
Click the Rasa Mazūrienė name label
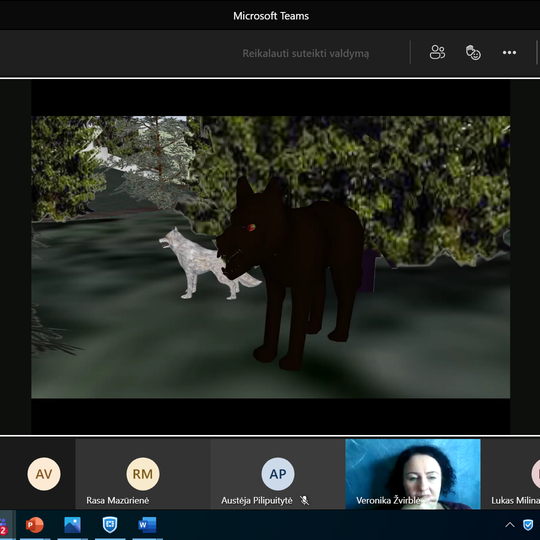pyautogui.click(x=117, y=500)
